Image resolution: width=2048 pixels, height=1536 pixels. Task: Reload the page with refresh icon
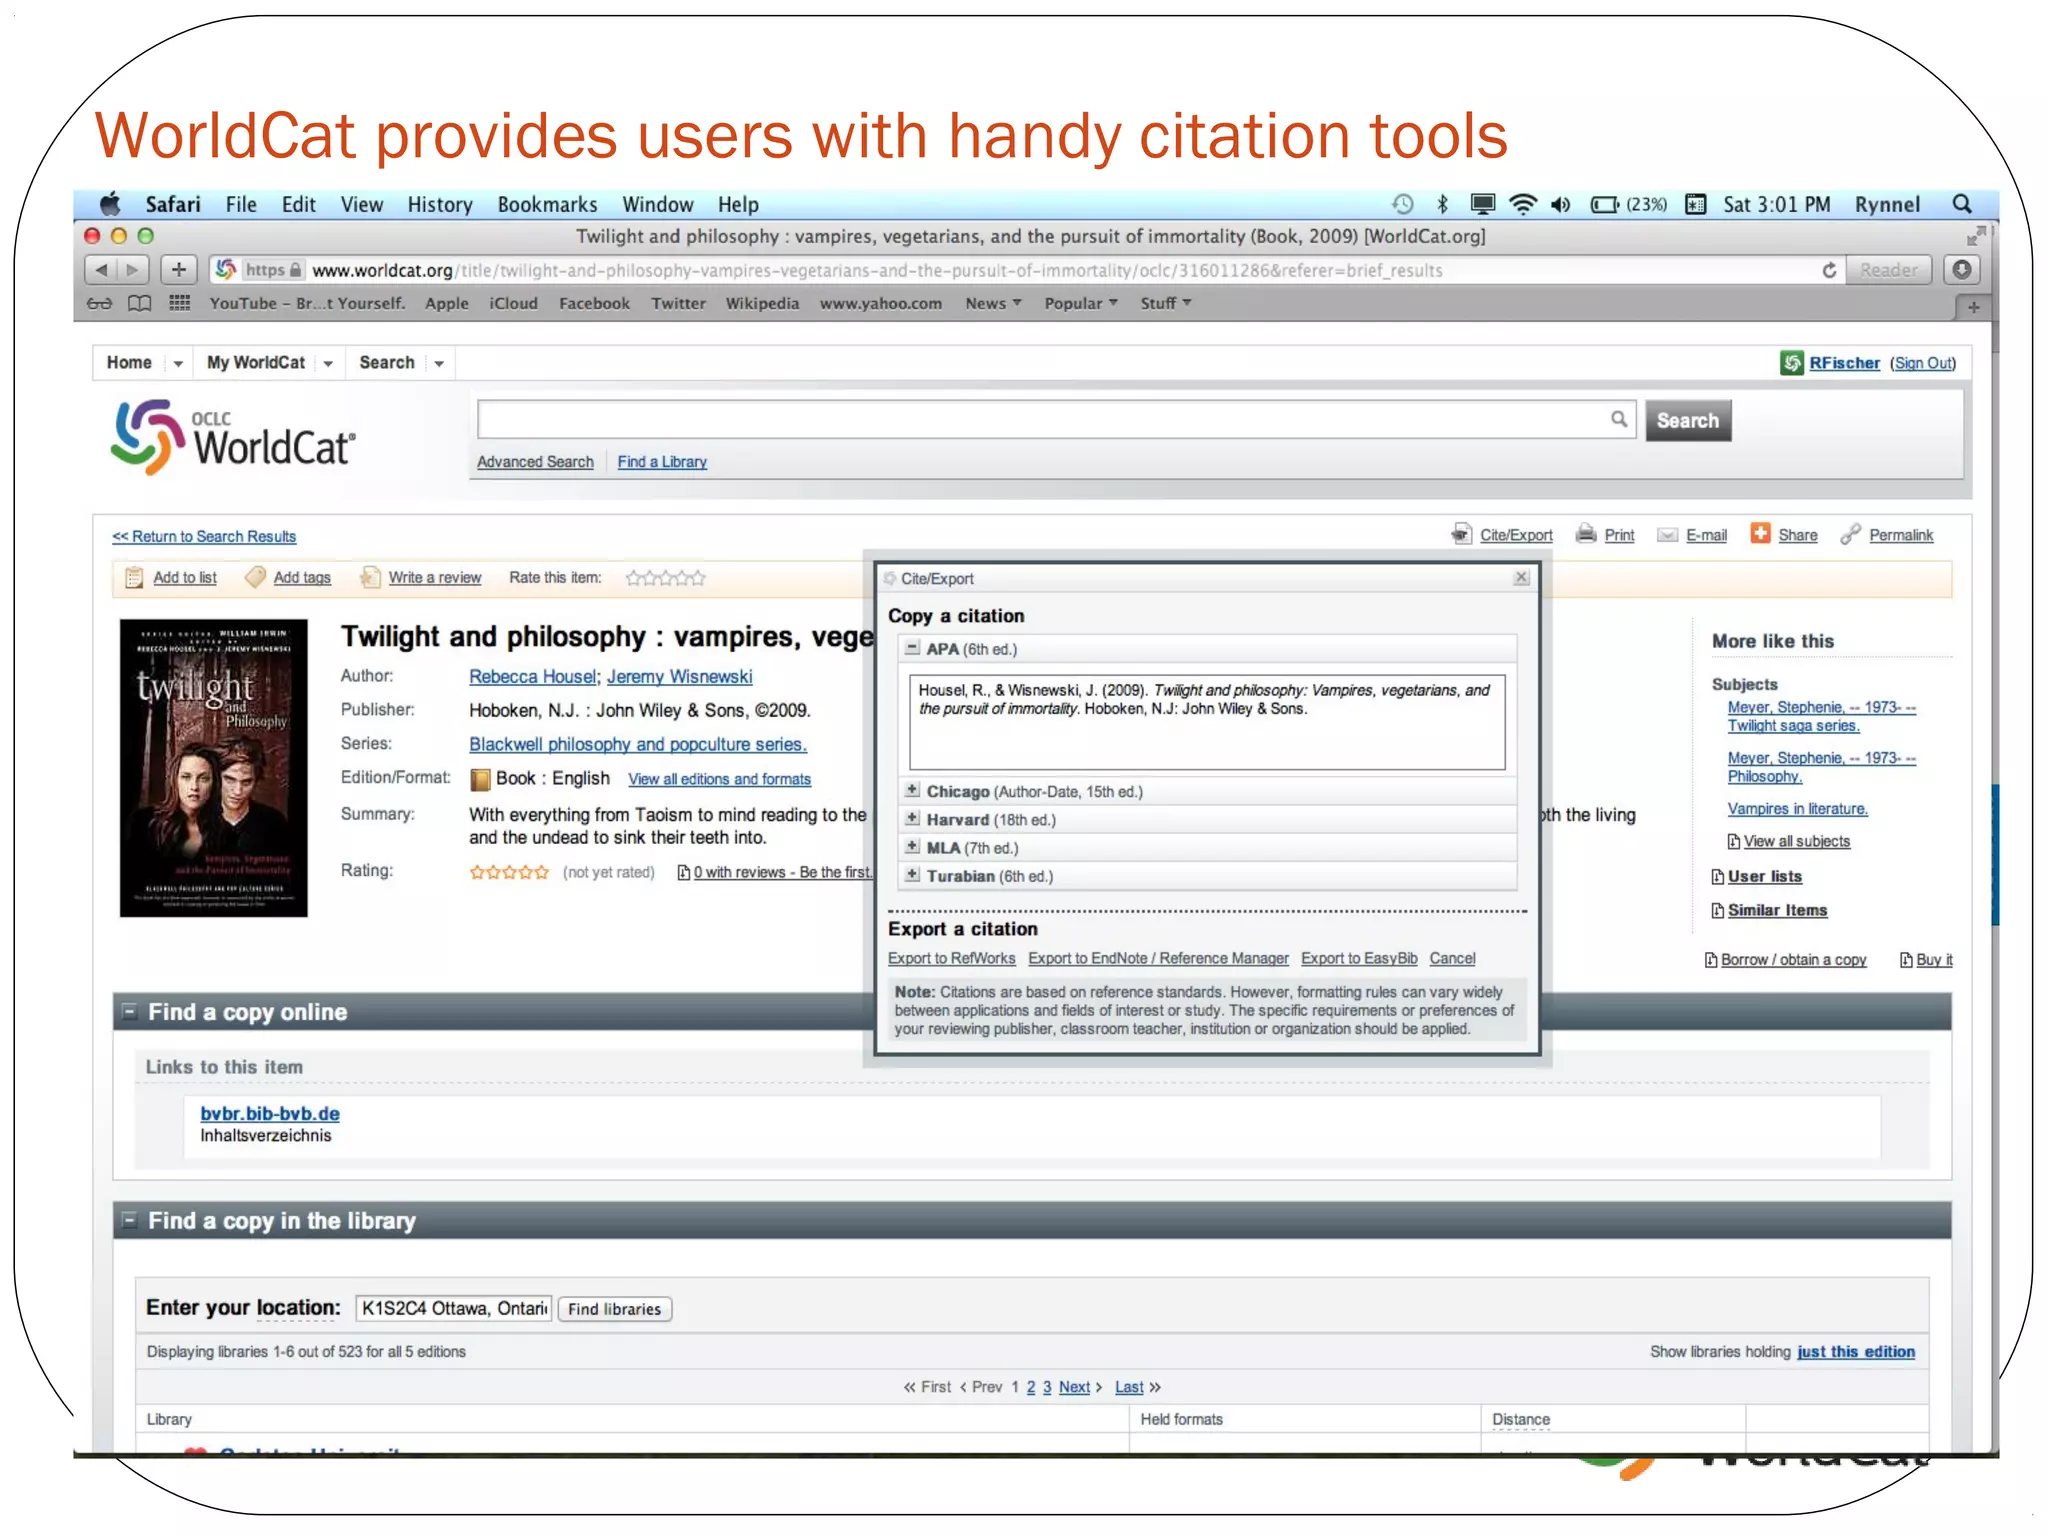pyautogui.click(x=1829, y=270)
